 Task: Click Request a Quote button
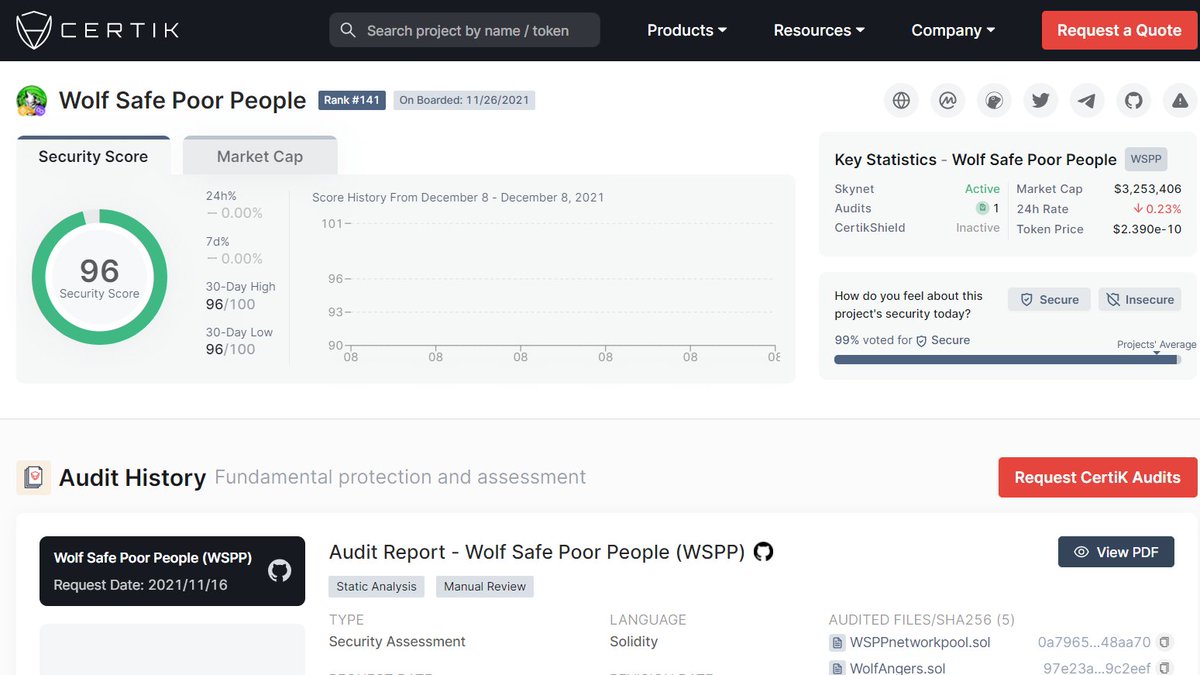coord(1119,30)
